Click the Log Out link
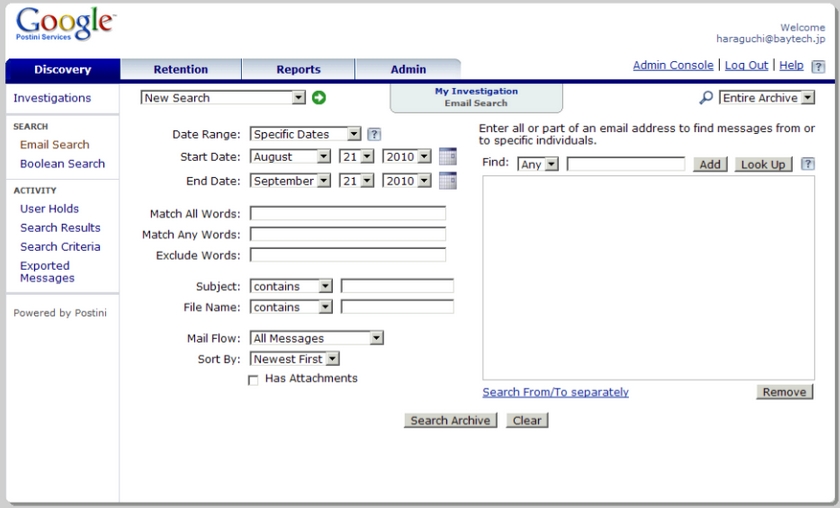840x508 pixels. [746, 65]
